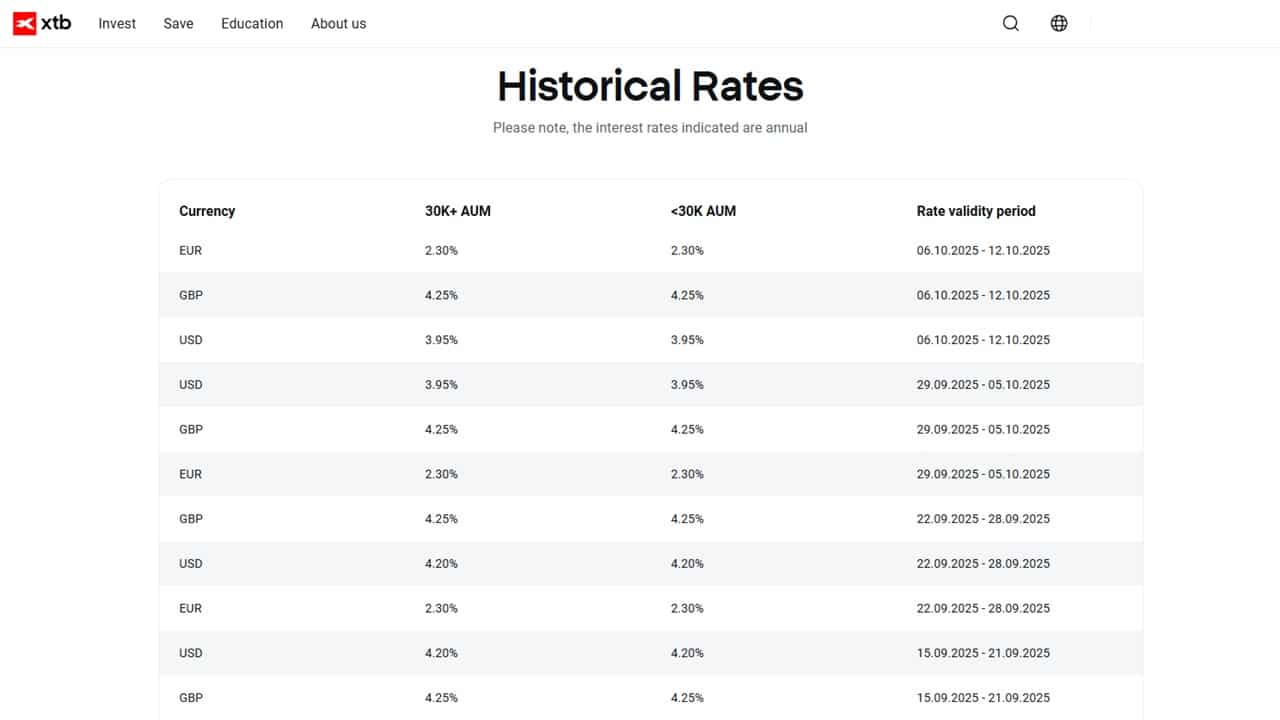This screenshot has width=1280, height=720.
Task: Open the search icon
Action: click(1011, 23)
